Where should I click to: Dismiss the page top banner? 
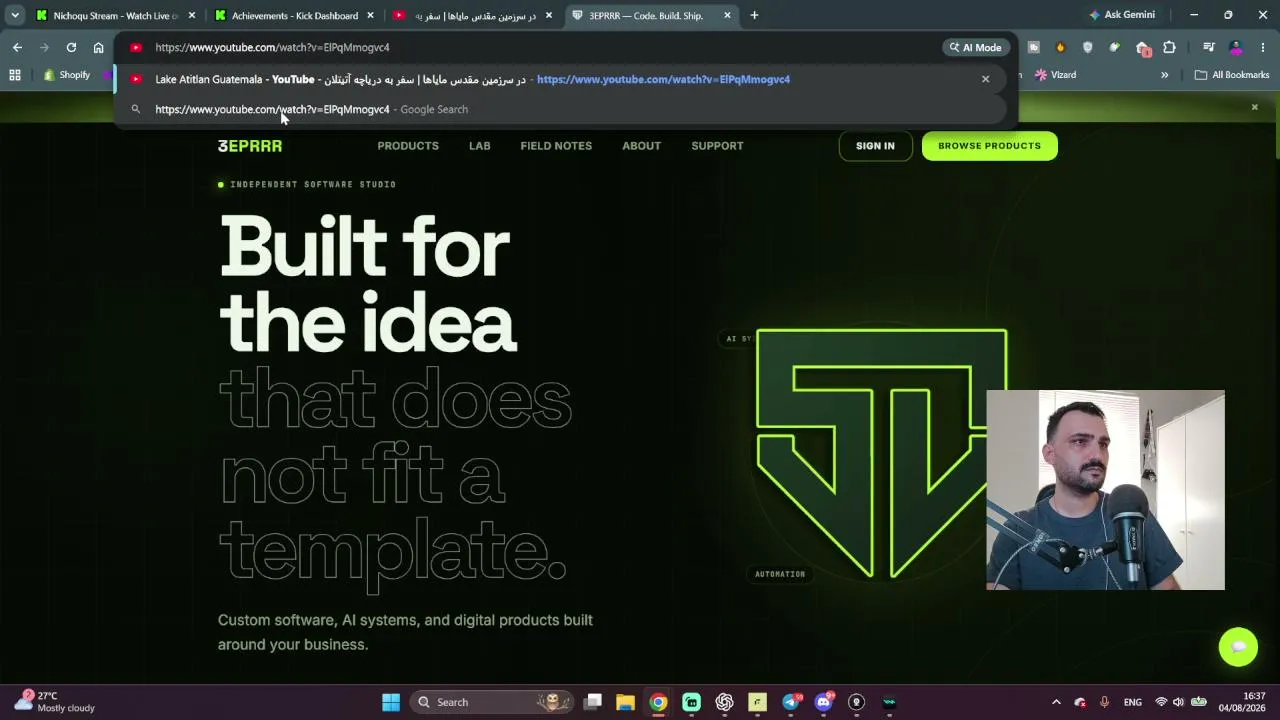1254,107
